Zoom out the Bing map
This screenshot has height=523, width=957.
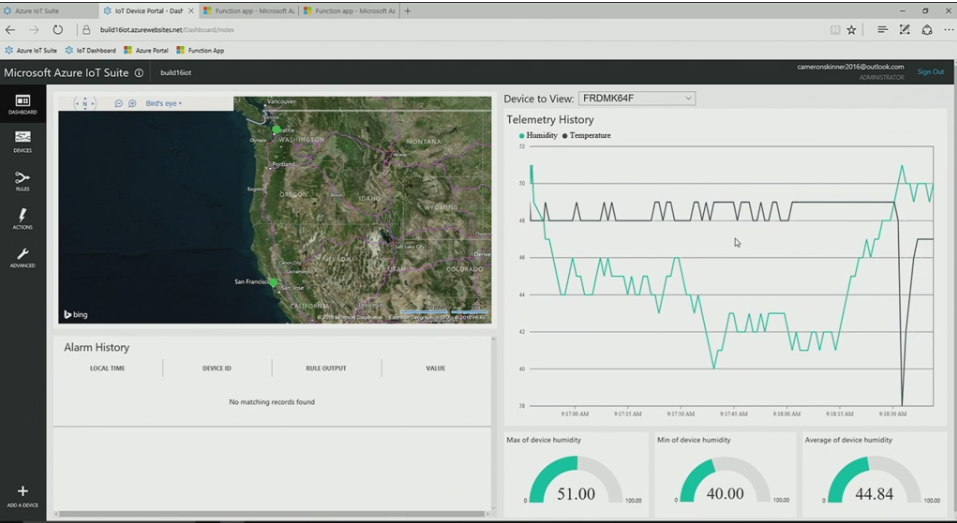coord(118,103)
